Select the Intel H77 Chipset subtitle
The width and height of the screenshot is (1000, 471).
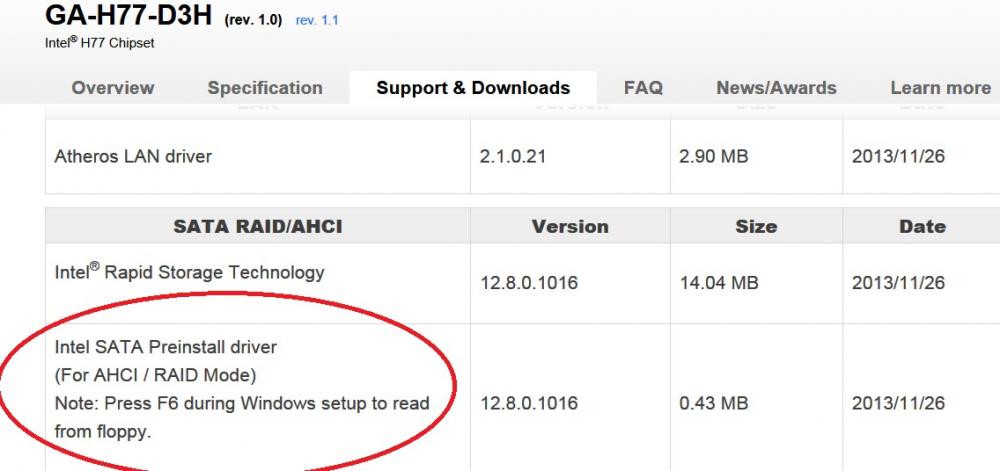tap(99, 43)
